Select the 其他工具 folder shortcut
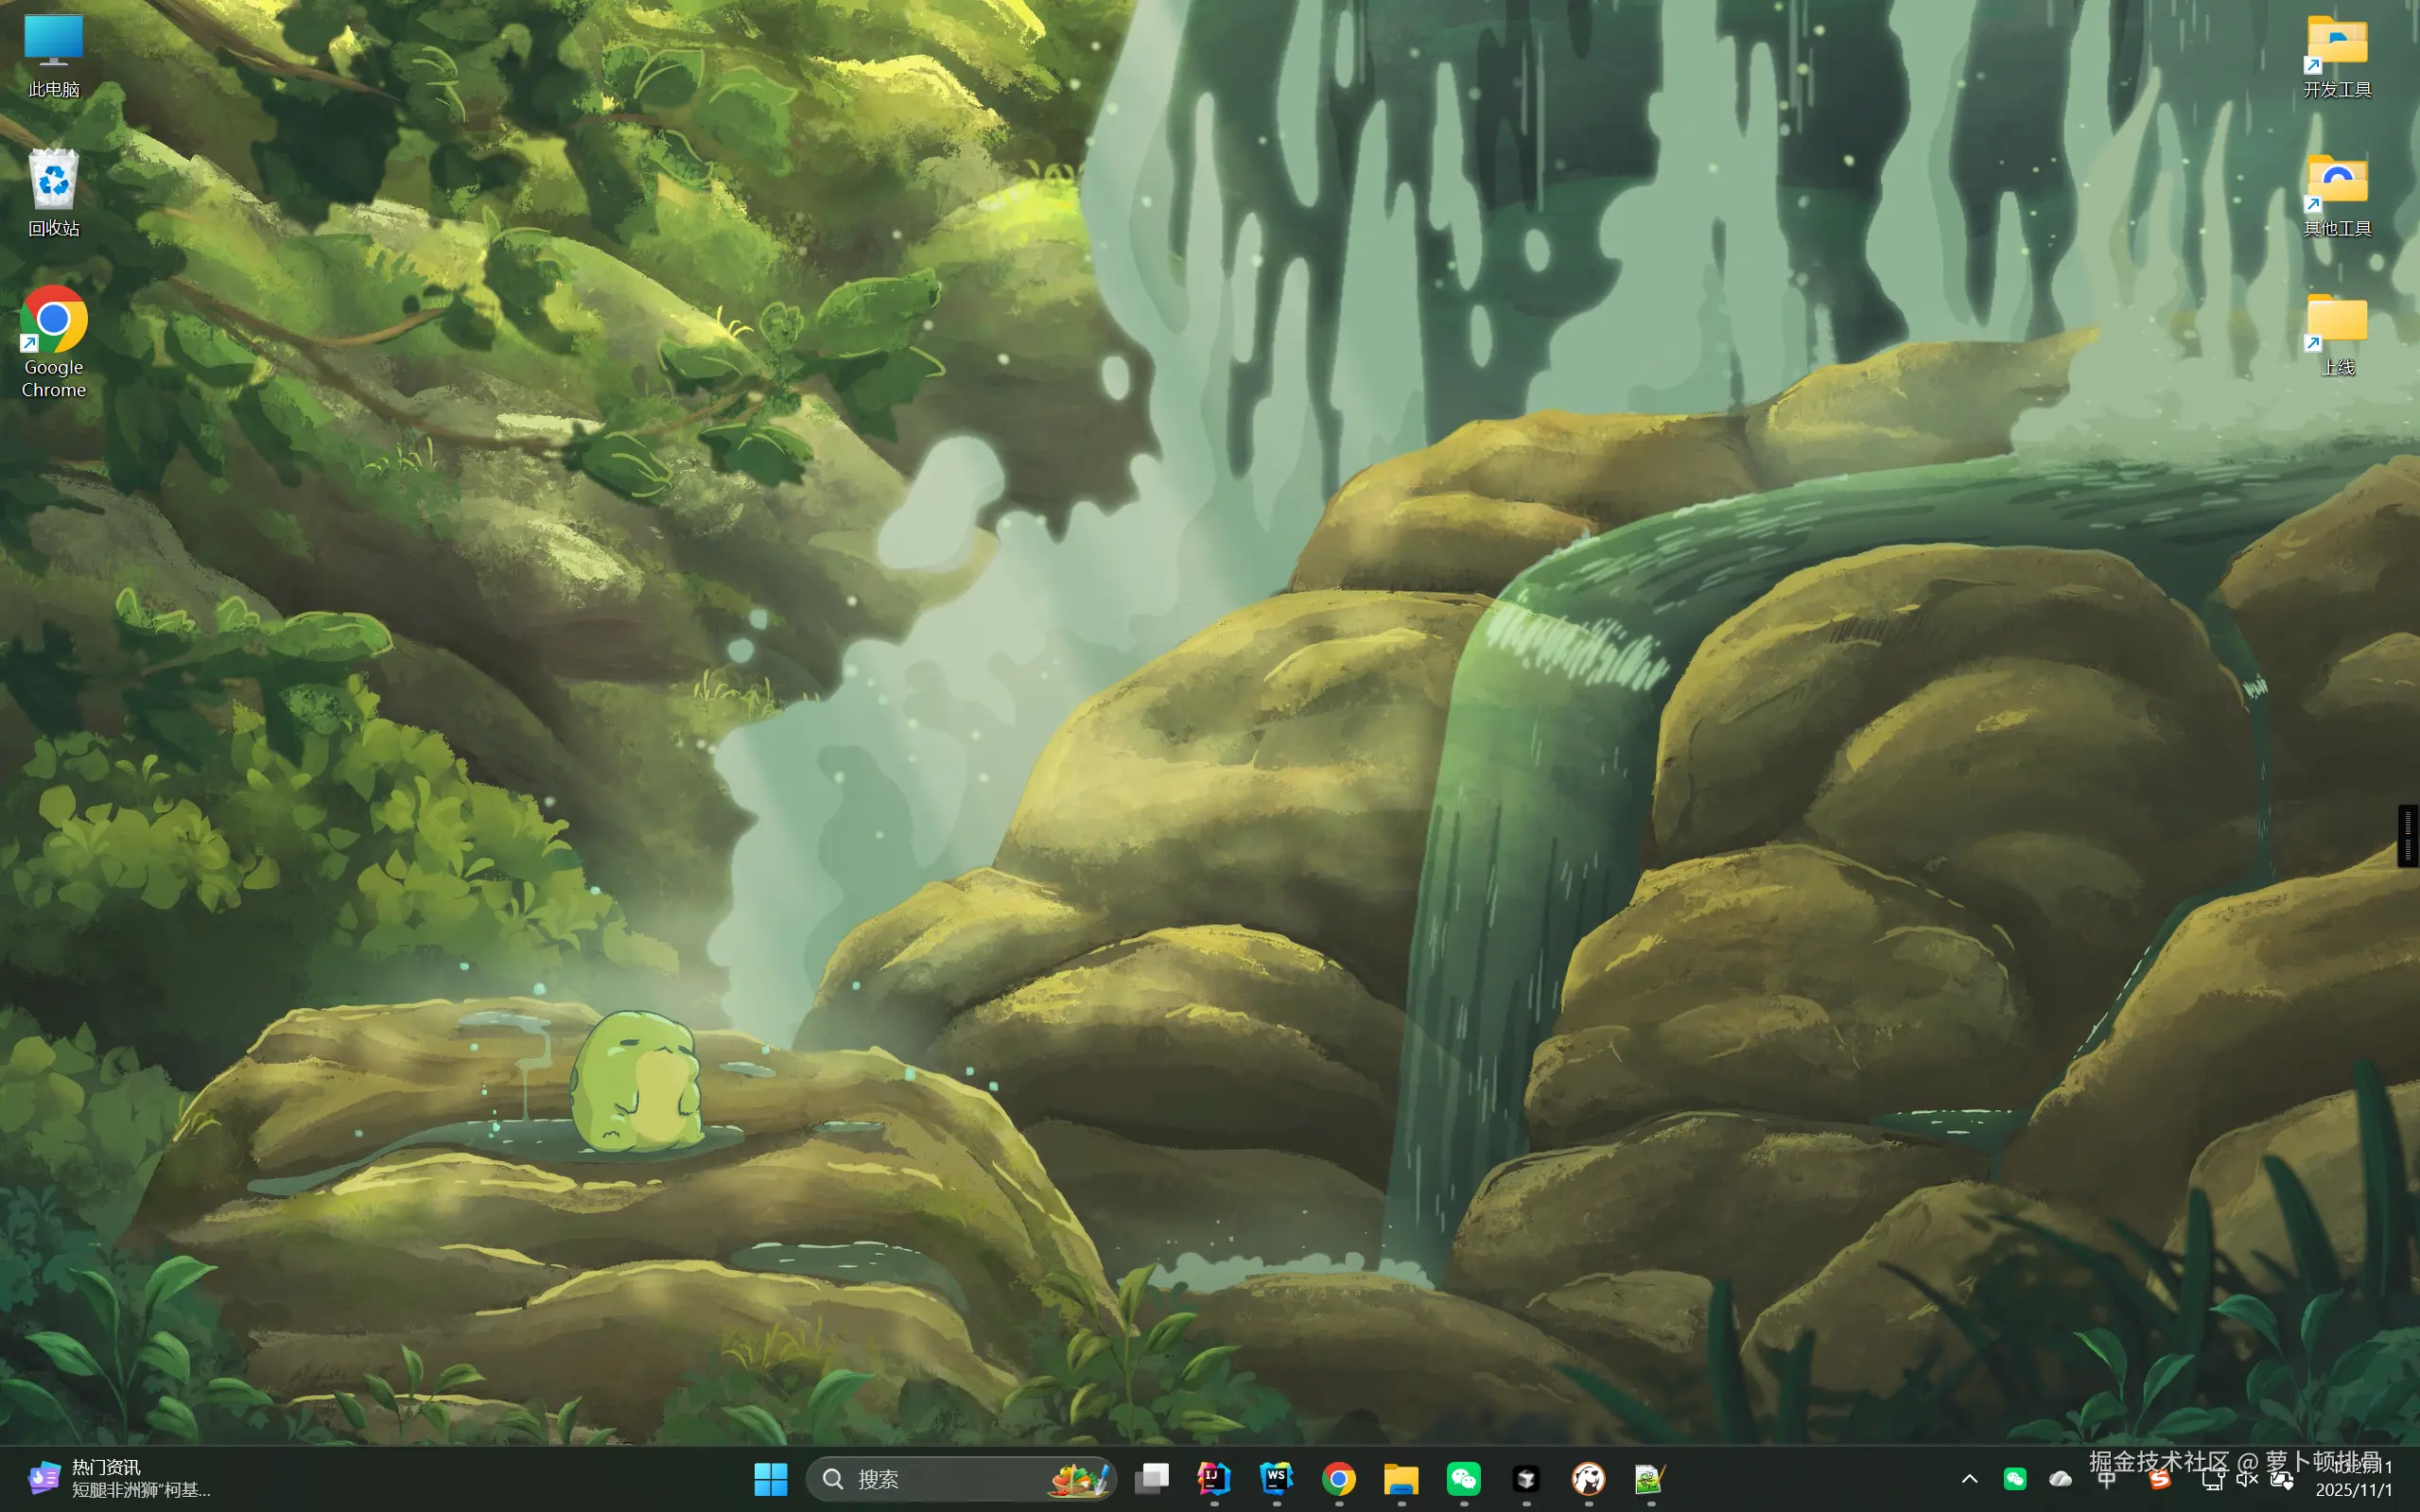The image size is (2420, 1512). point(2336,194)
